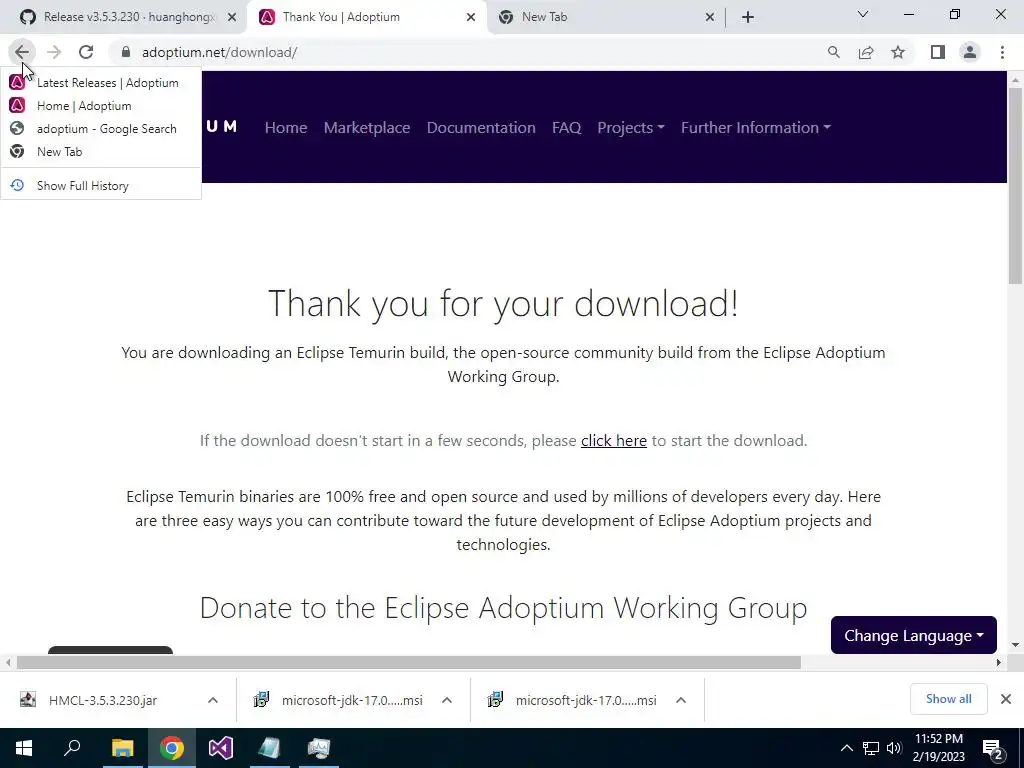Show all downloads
The height and width of the screenshot is (768, 1024).
[948, 699]
